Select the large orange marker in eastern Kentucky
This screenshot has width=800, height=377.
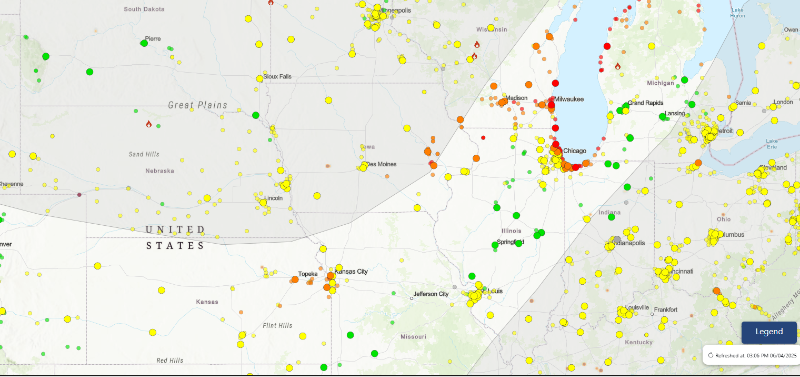(x=716, y=291)
